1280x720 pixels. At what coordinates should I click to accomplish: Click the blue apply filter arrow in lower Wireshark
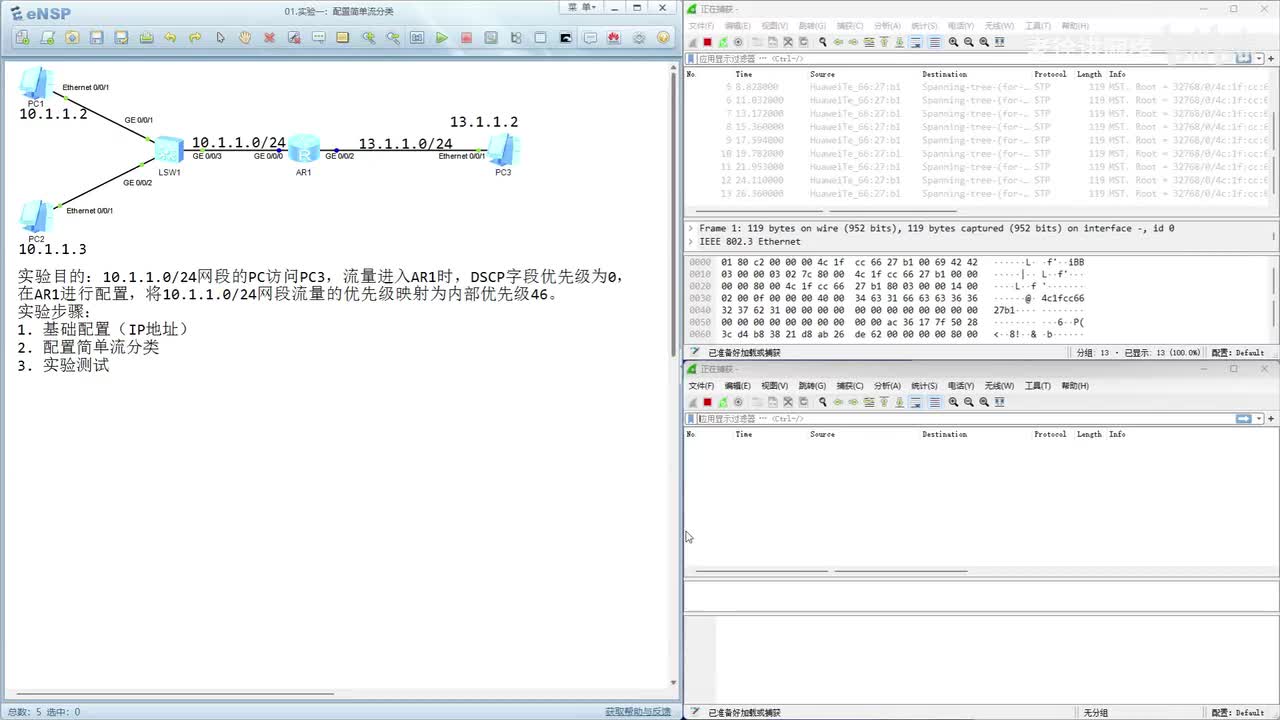[x=1243, y=418]
